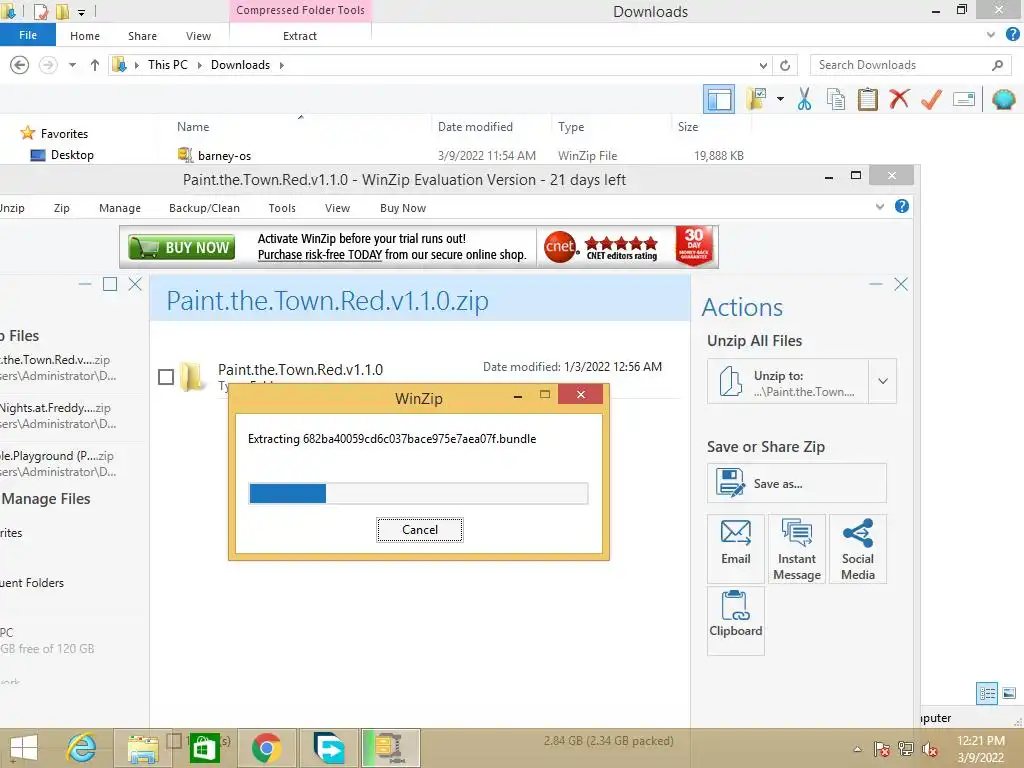
Task: Open Google Chrome from taskbar
Action: pos(266,748)
